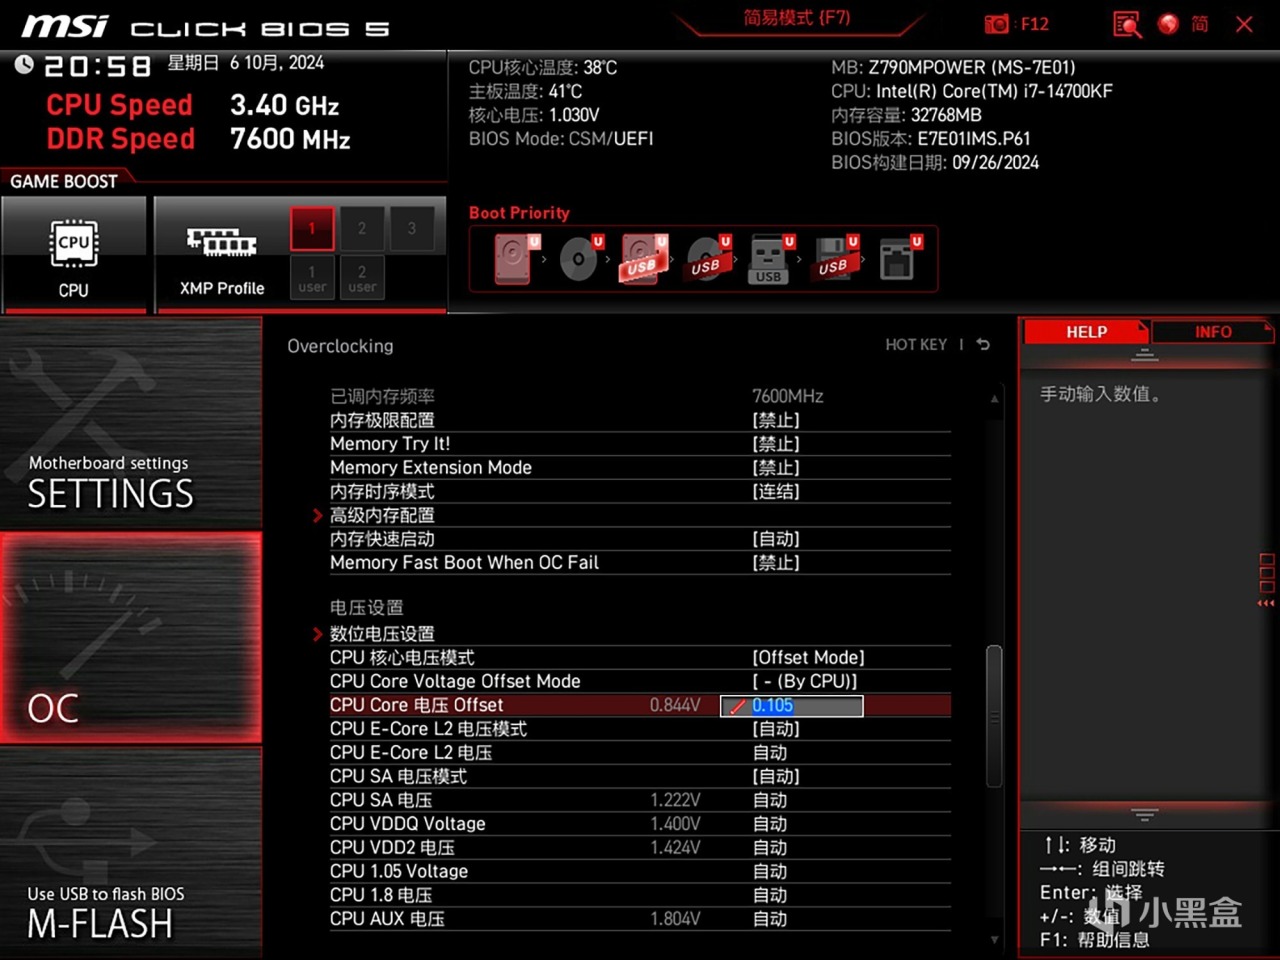Open 内存时序模式 value dropdown
The image size is (1280, 960).
coord(776,492)
